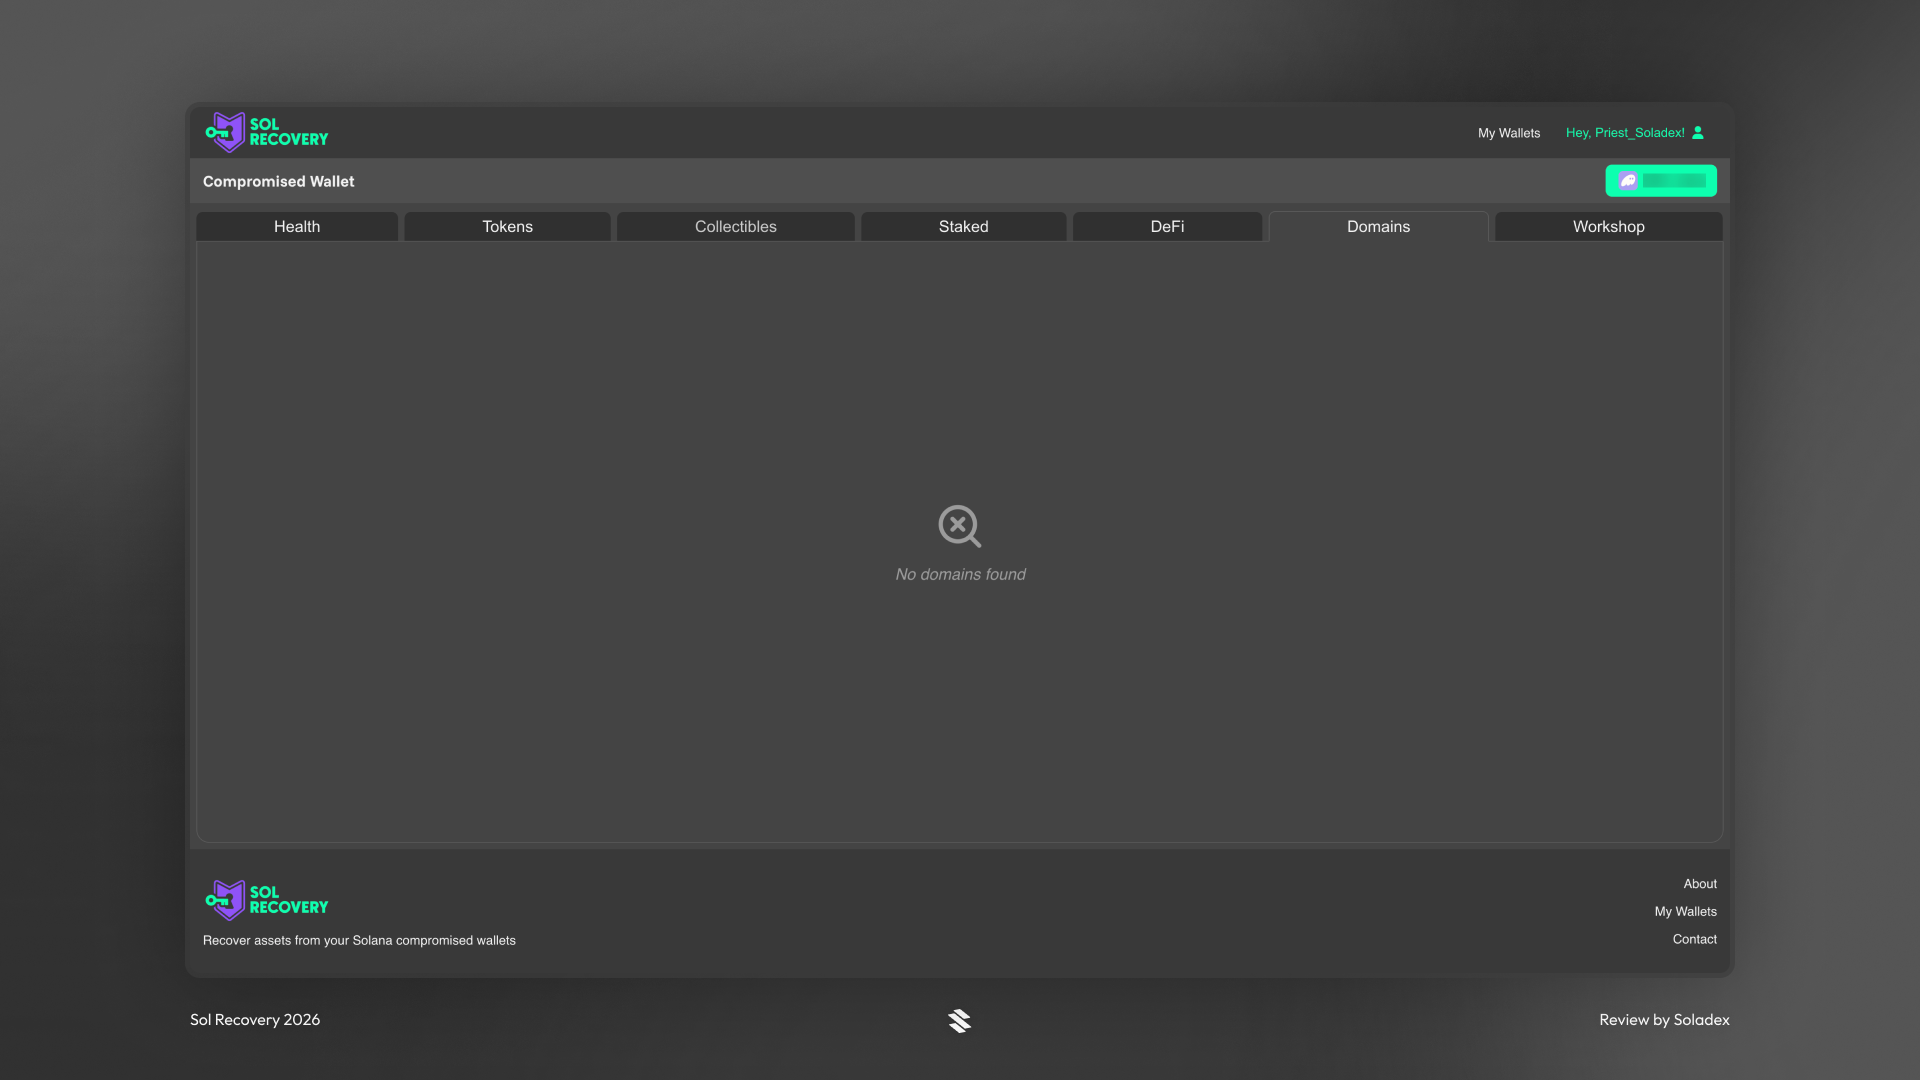Screen dimensions: 1920x1080
Task: Click the Phantom ghost icon in wallet button
Action: point(1627,181)
